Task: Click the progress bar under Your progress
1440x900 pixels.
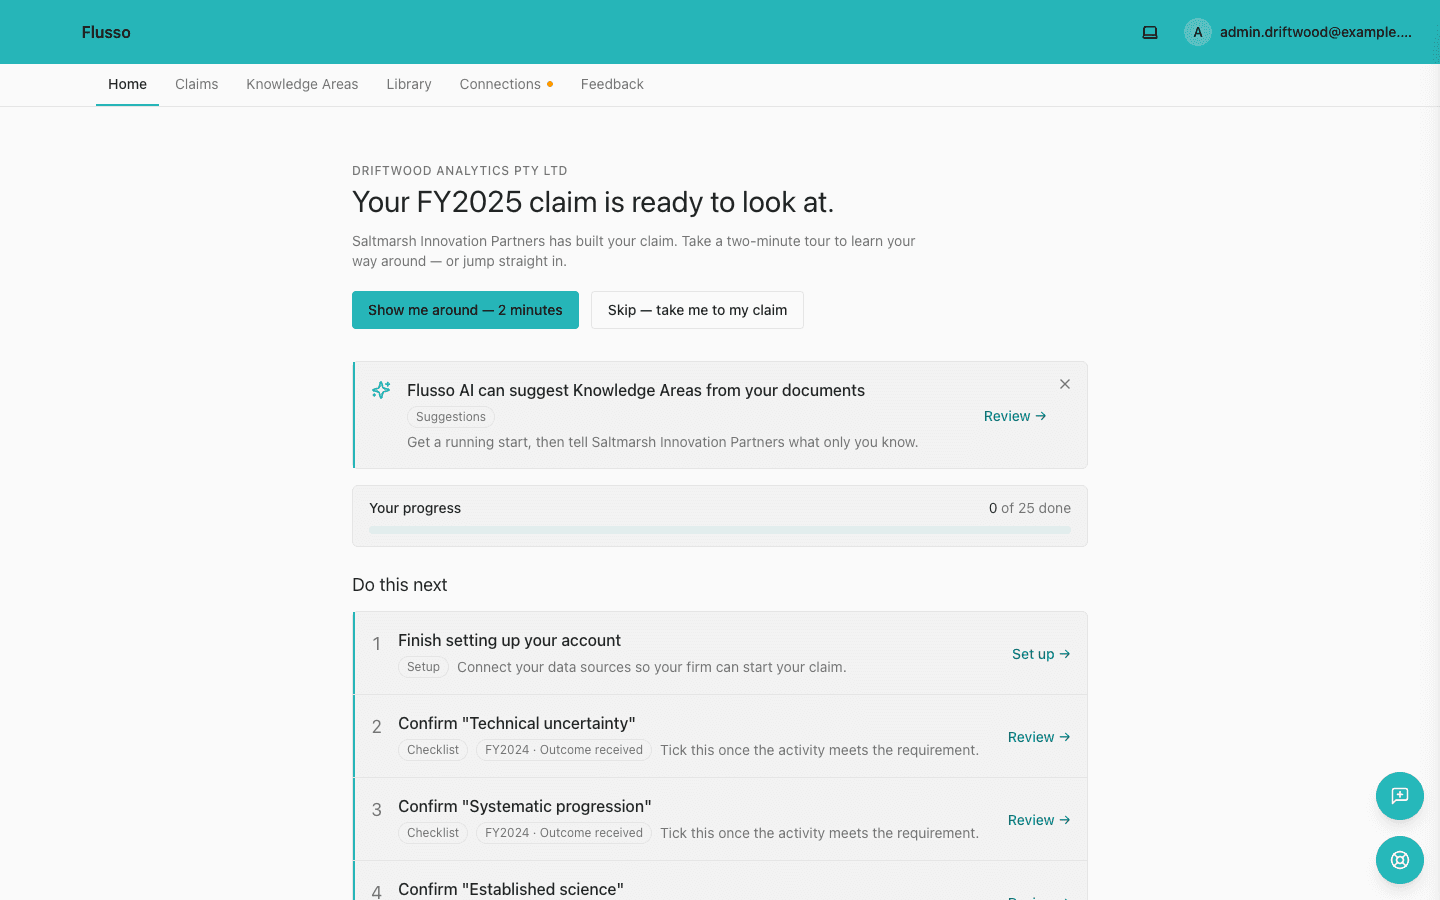Action: [720, 530]
